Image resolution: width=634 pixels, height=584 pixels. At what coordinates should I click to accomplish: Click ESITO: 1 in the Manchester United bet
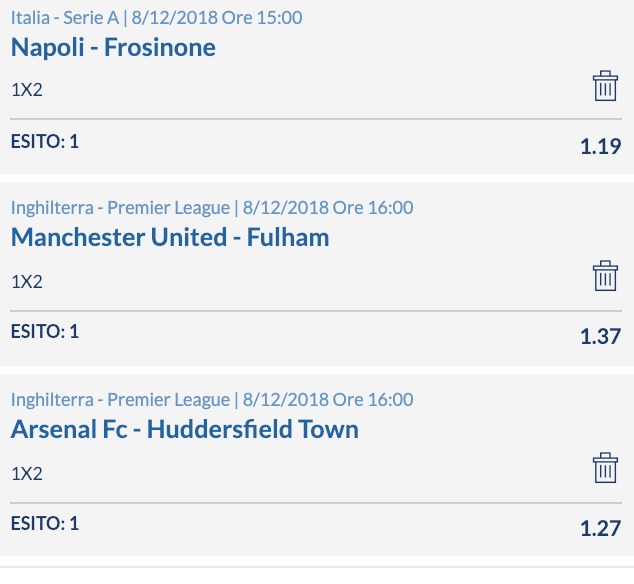tap(45, 332)
